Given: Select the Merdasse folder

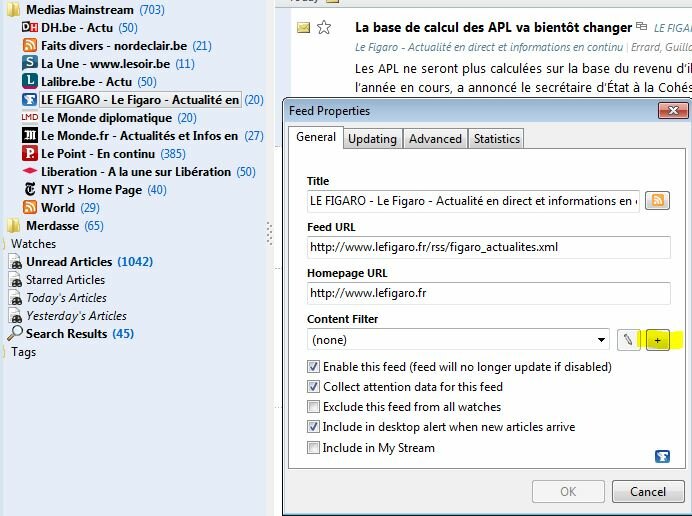Looking at the screenshot, I should point(53,226).
